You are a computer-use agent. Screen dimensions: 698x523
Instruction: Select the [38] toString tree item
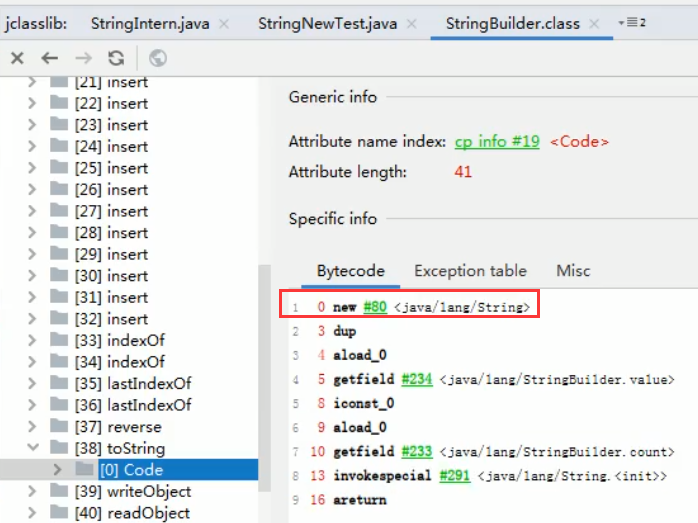tap(120, 448)
